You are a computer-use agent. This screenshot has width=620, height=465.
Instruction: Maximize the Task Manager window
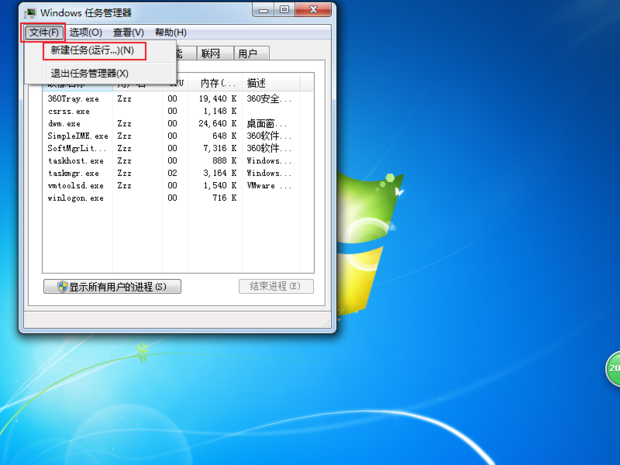coord(284,10)
